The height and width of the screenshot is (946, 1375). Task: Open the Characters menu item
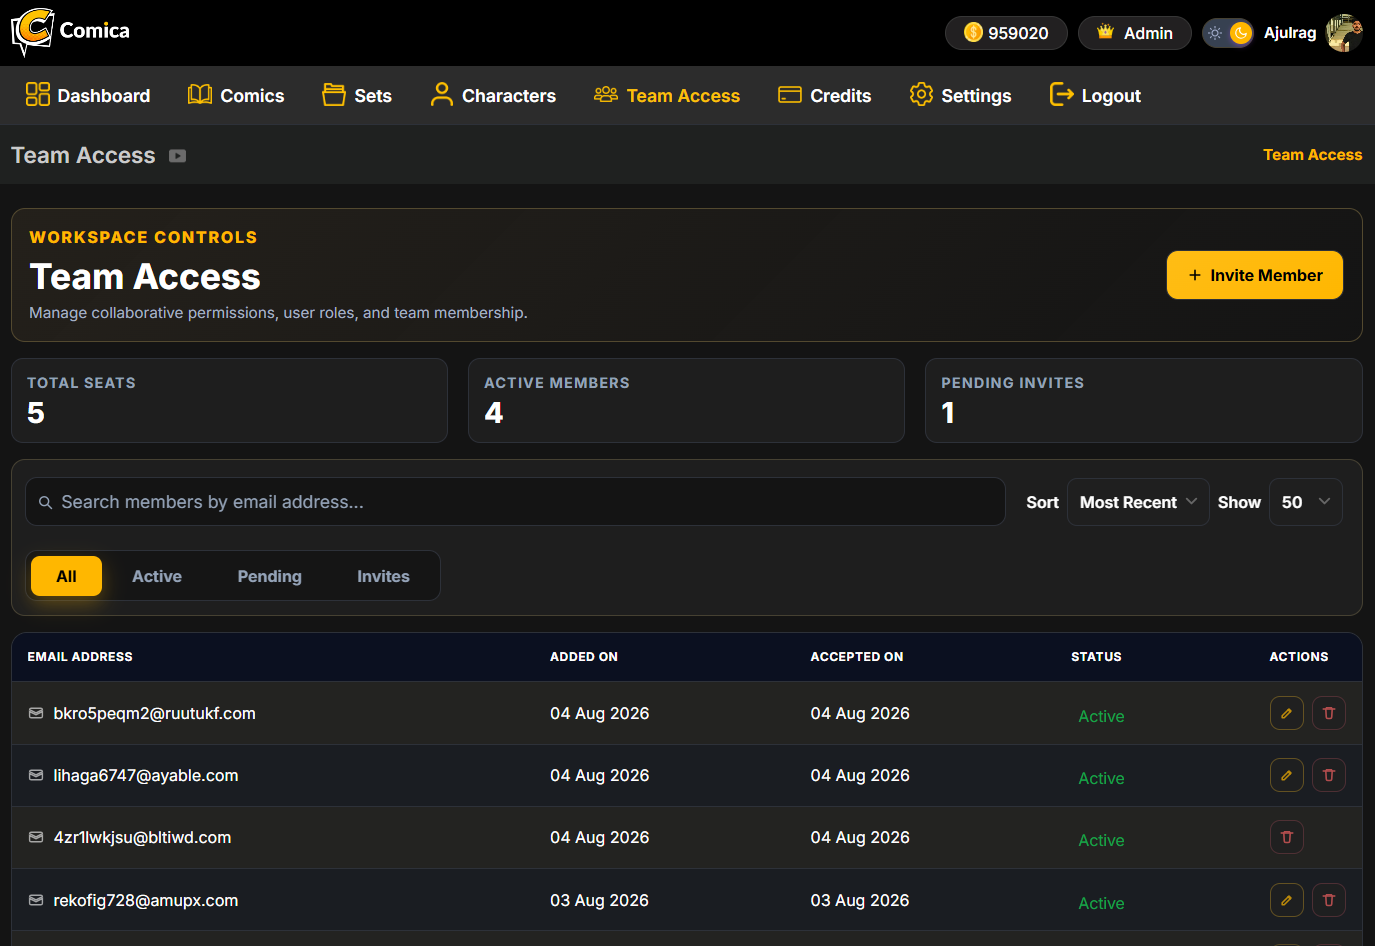coord(493,96)
